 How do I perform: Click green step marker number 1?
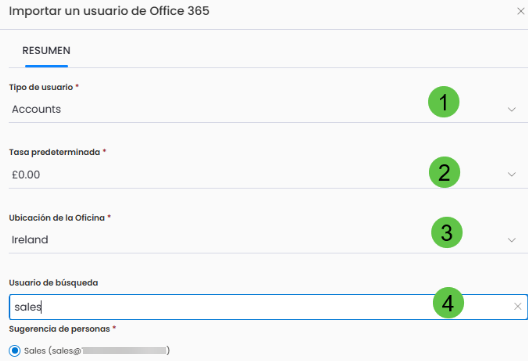(x=443, y=102)
